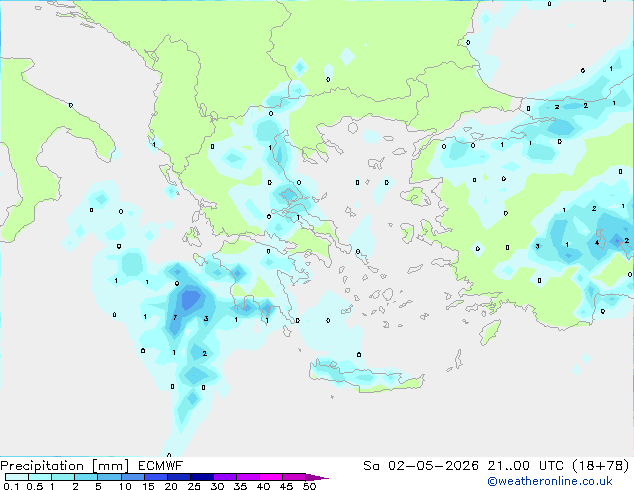Select the 0.1 to 0.5 legend swatch
Image resolution: width=634 pixels, height=490 pixels.
tap(17, 477)
